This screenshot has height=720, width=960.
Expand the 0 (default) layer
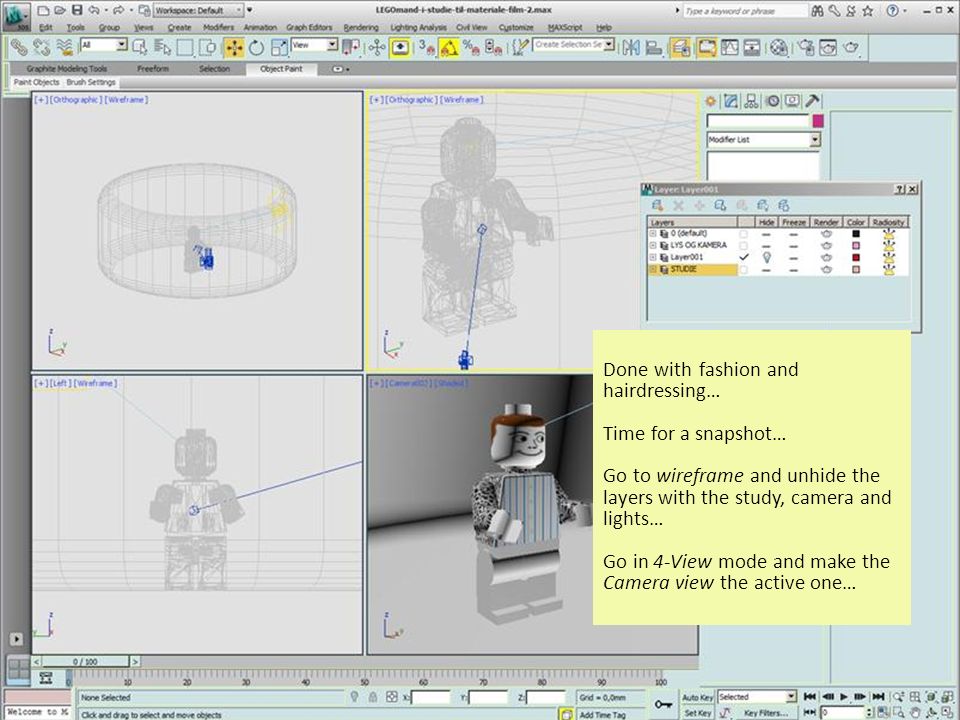tap(653, 234)
